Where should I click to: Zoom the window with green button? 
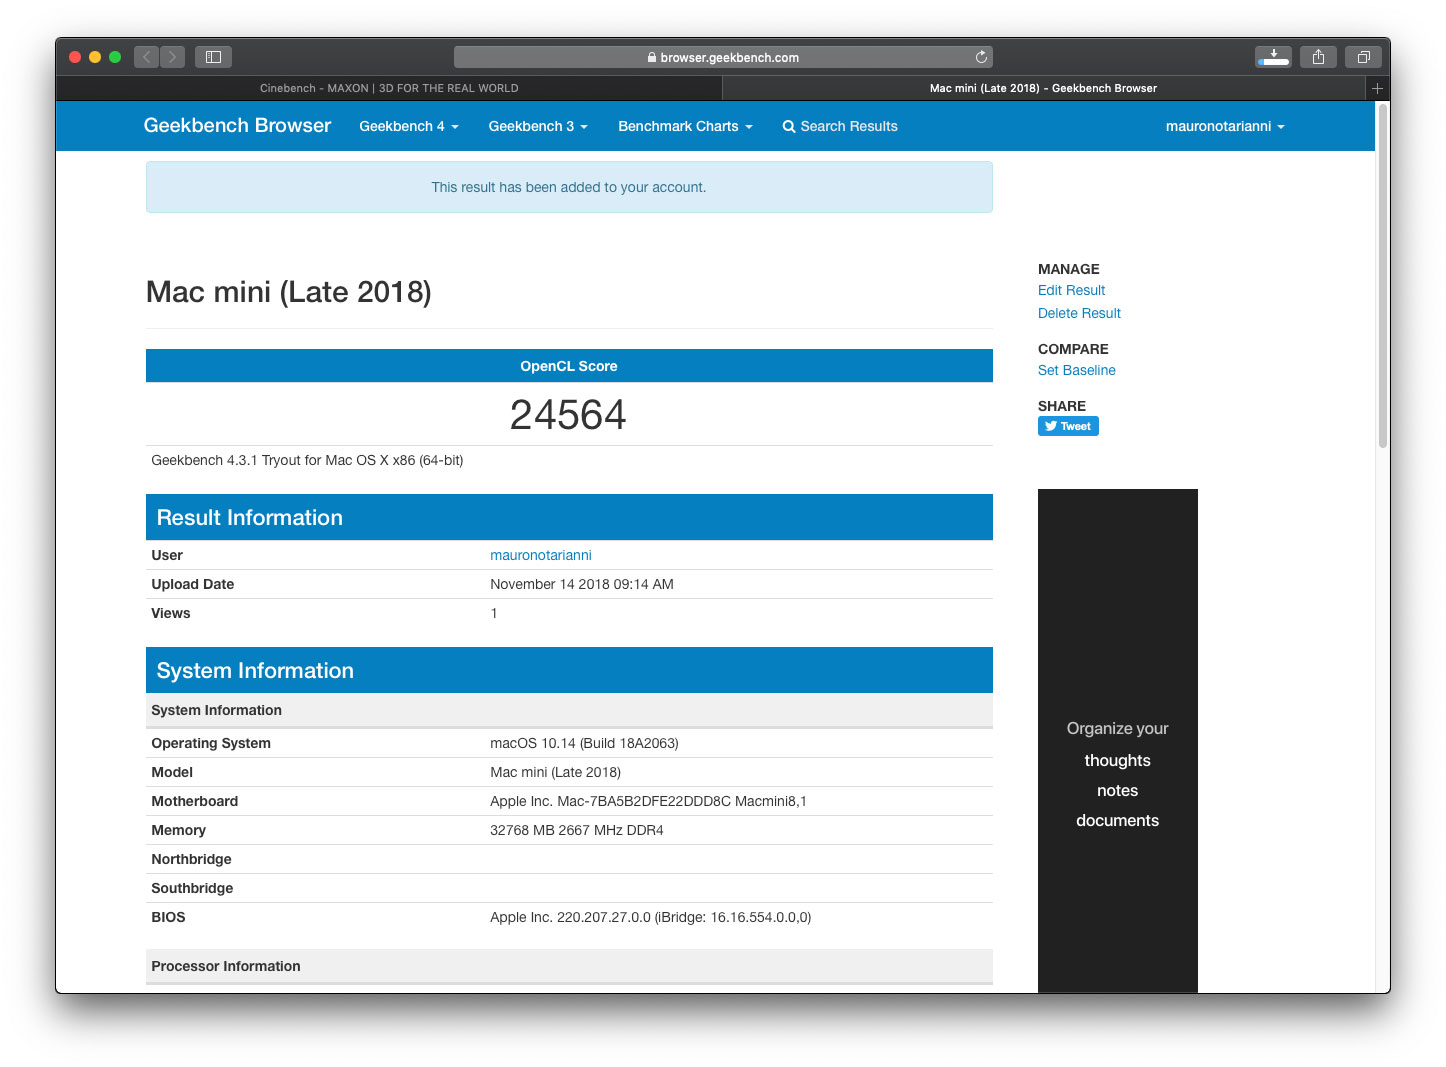click(115, 57)
